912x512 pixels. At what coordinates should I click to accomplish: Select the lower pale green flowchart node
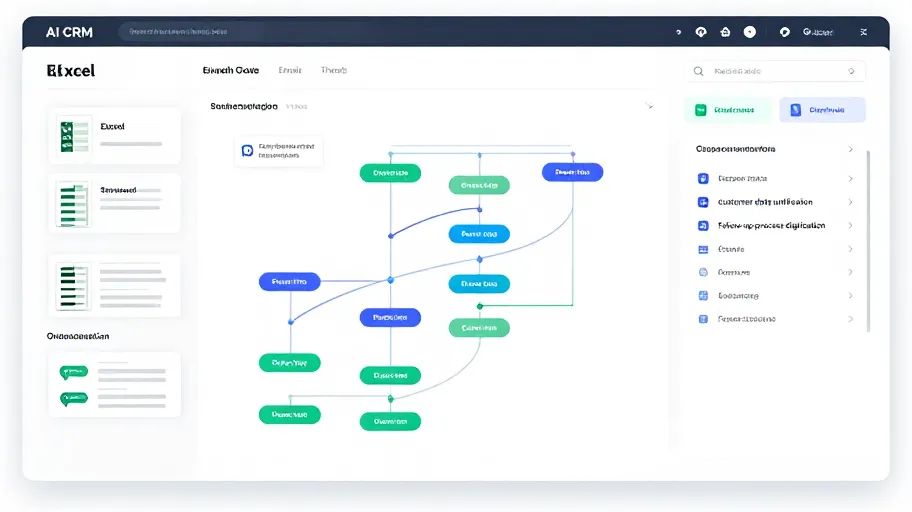pos(479,328)
